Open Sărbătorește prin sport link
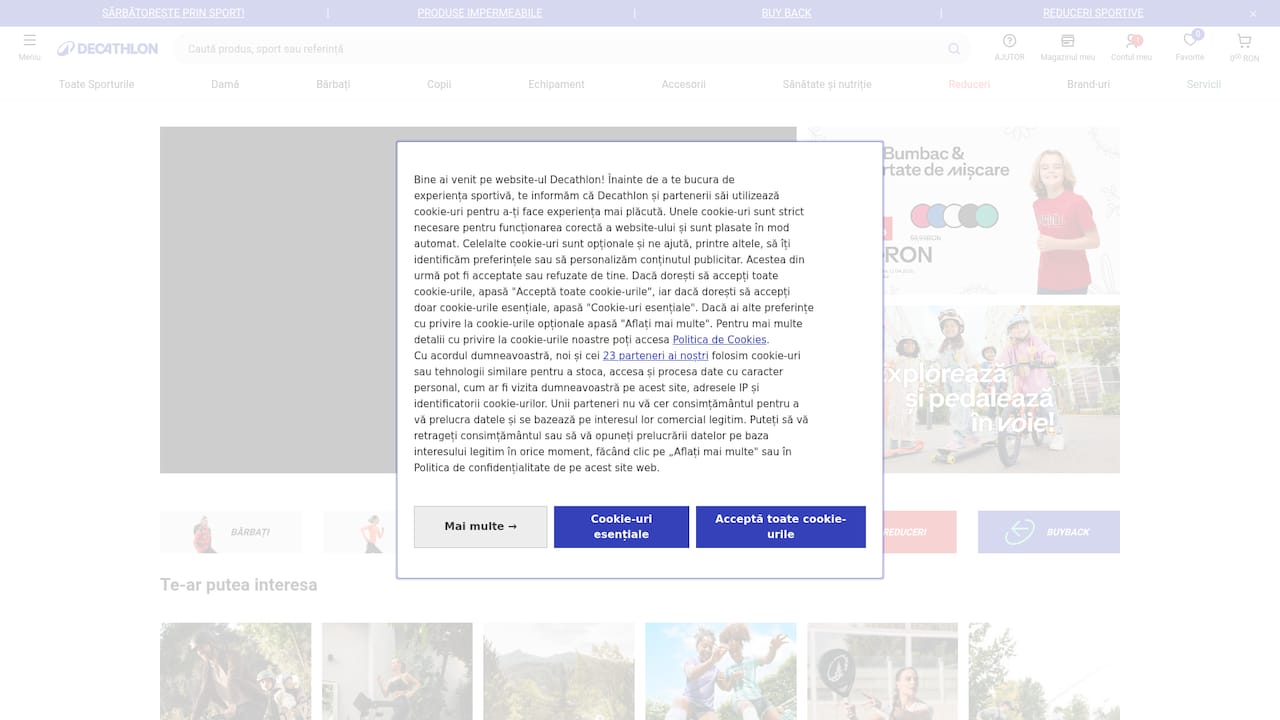 click(x=173, y=13)
